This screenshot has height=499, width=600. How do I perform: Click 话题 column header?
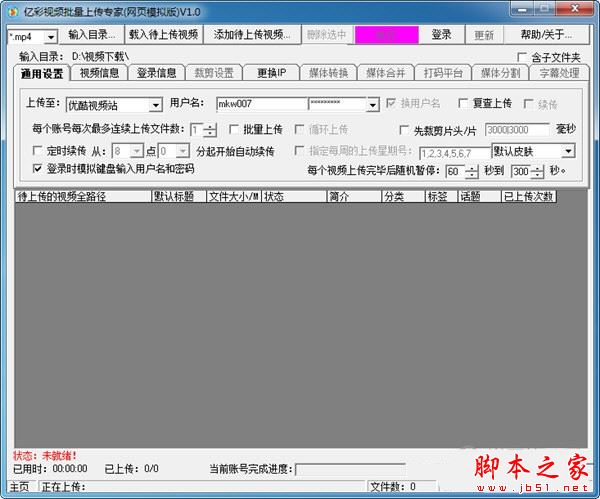coord(480,197)
